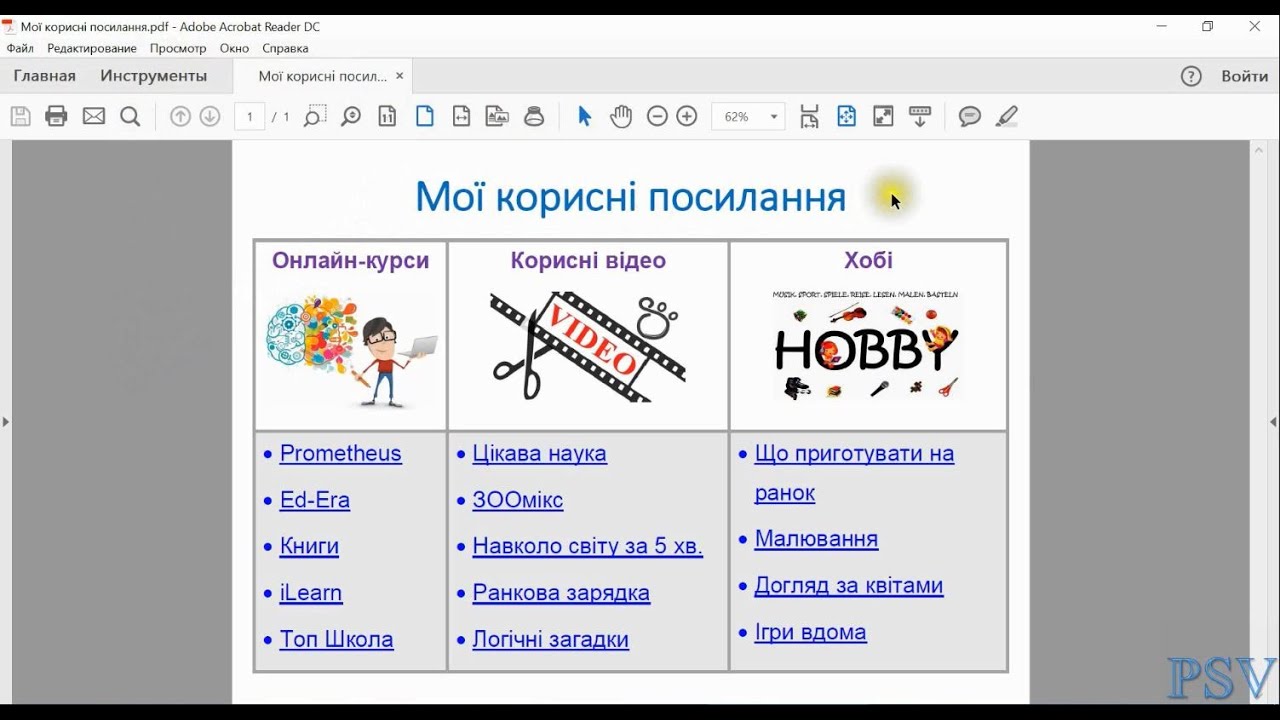Select the marquee zoom tool

click(314, 117)
